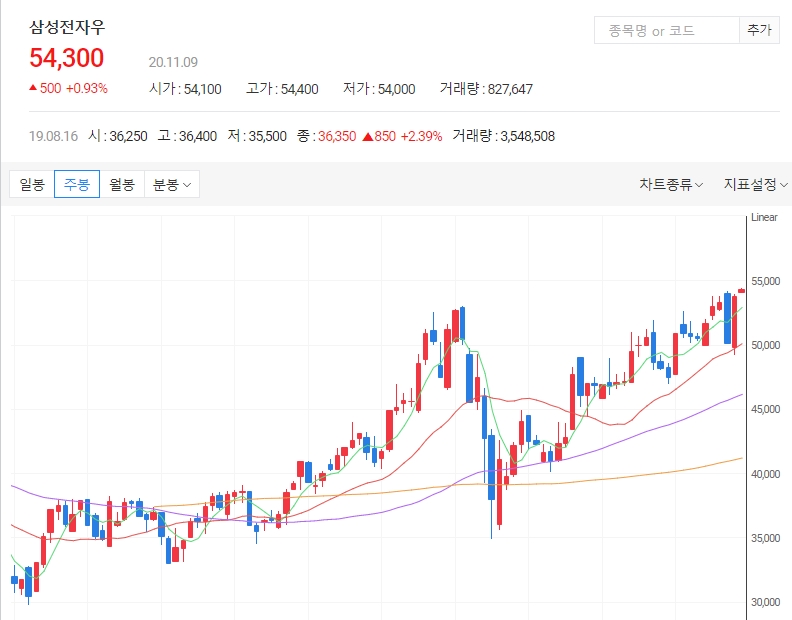Viewport: 792px width, 620px height.
Task: Click the 20.11.09 date text
Action: click(x=173, y=62)
